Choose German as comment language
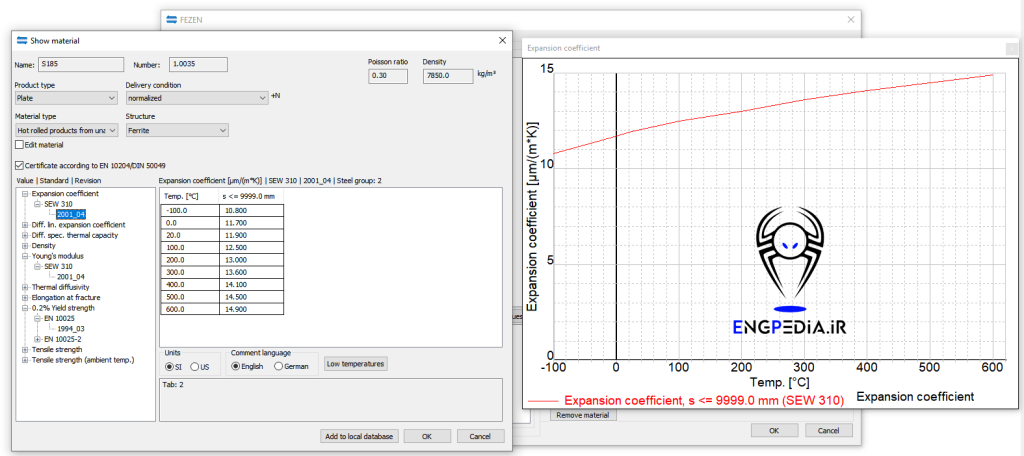 click(280, 366)
